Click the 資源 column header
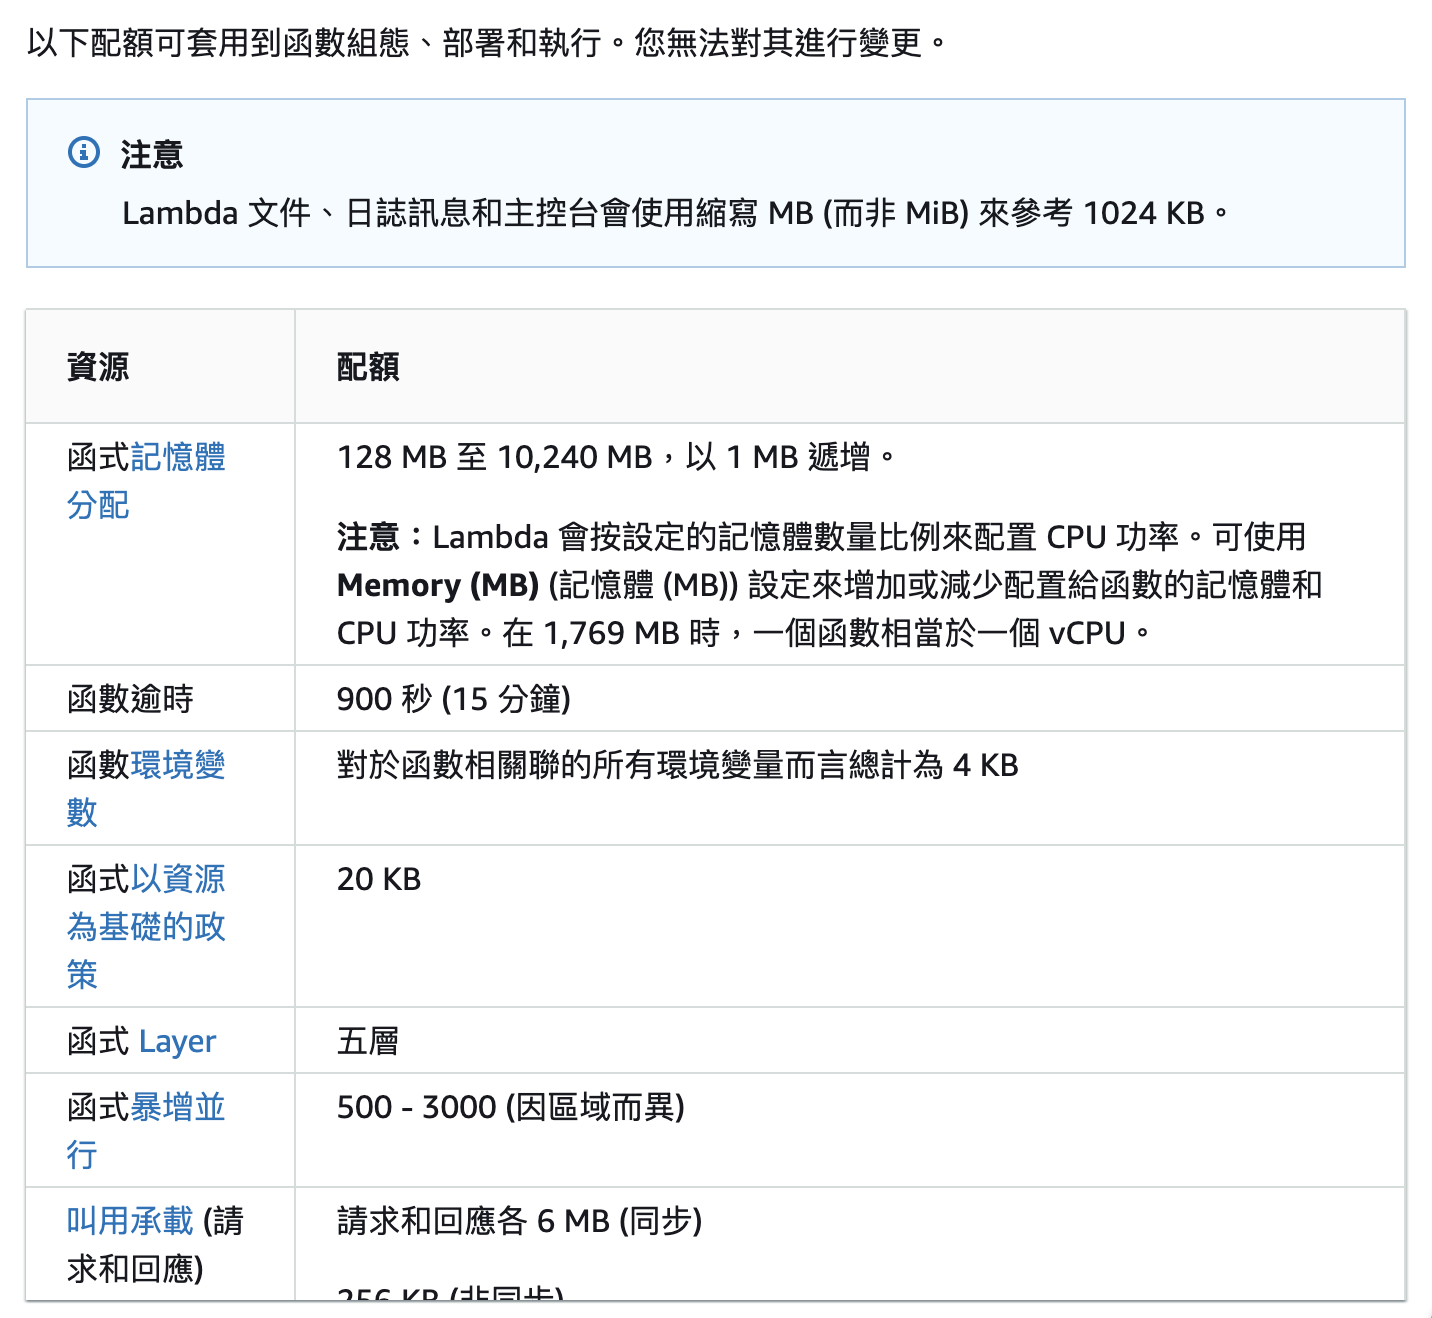Viewport: 1432px width, 1318px height. [x=98, y=367]
